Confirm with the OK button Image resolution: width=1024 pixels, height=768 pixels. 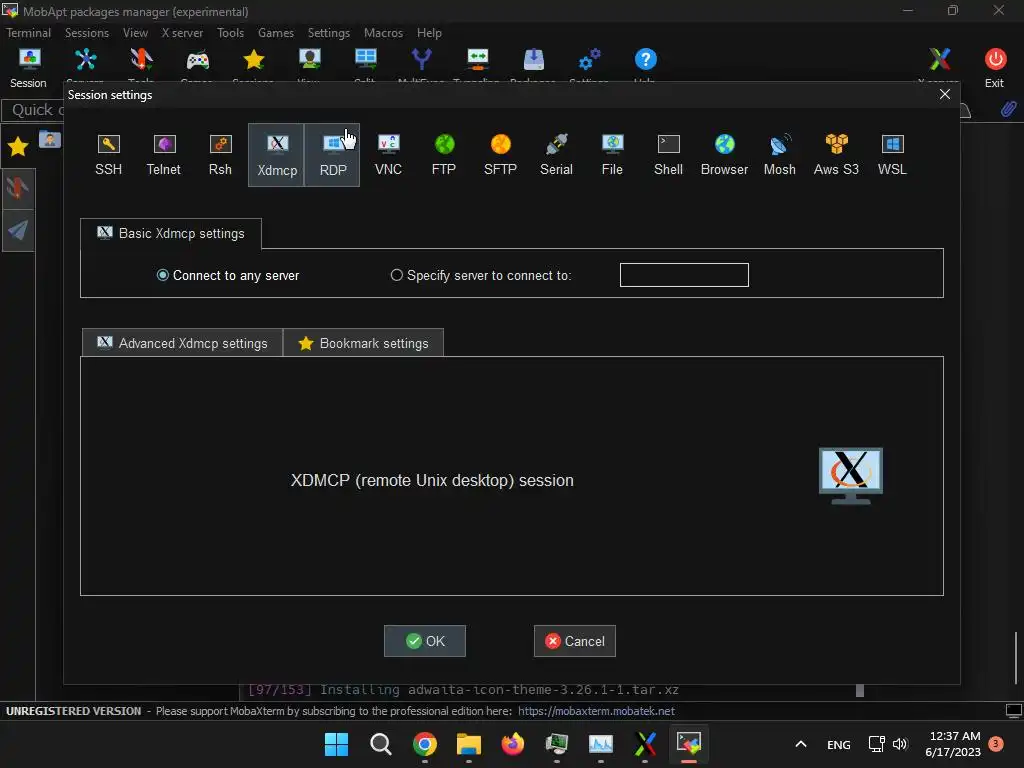click(x=424, y=641)
